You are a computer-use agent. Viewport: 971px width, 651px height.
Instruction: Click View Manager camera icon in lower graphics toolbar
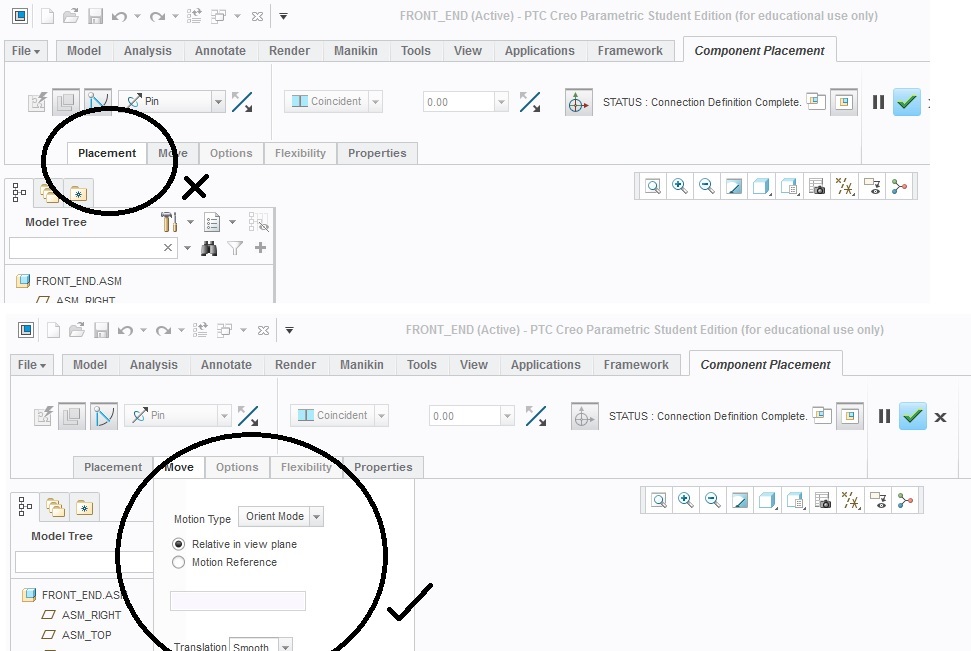pyautogui.click(x=823, y=500)
